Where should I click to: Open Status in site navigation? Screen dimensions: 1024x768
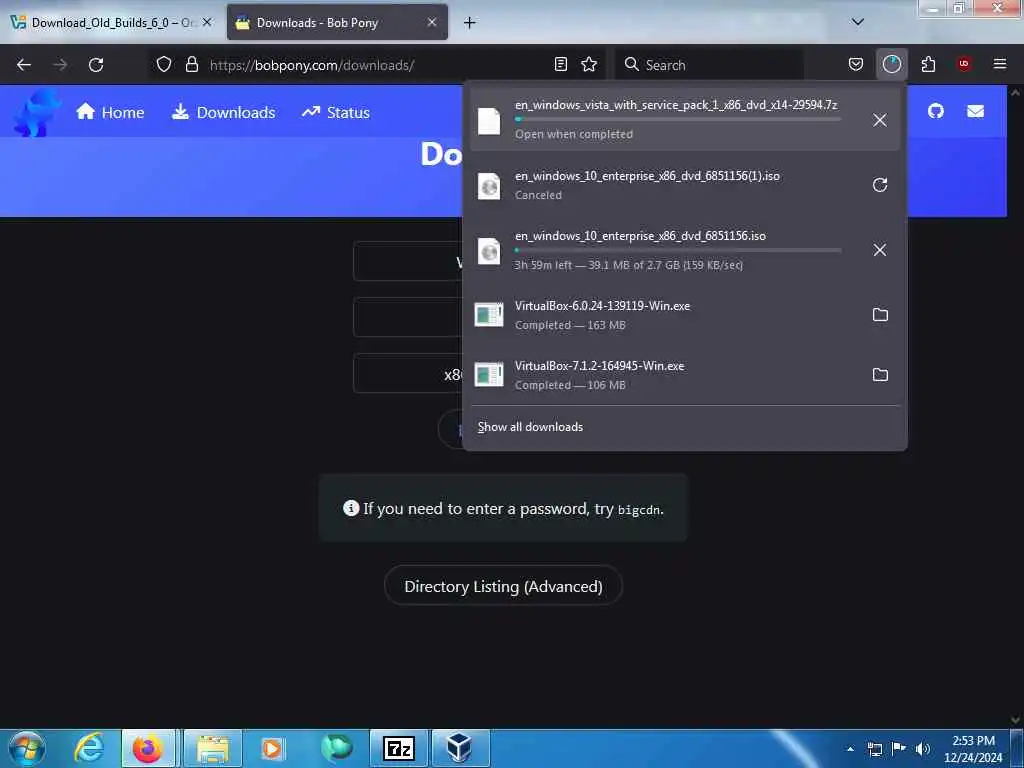click(336, 112)
